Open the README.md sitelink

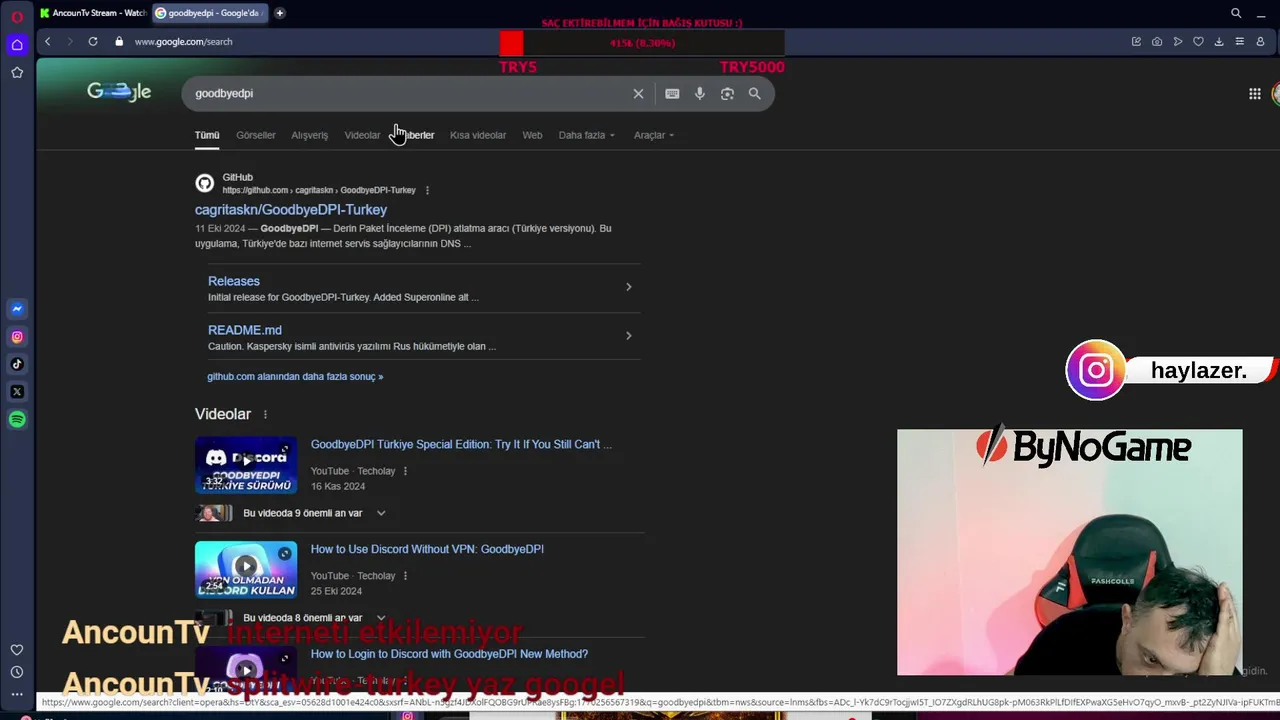coord(245,330)
